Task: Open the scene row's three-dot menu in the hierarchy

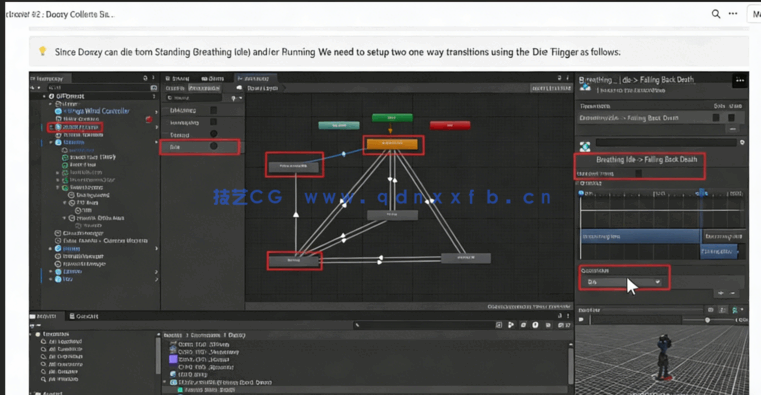Action: (154, 96)
